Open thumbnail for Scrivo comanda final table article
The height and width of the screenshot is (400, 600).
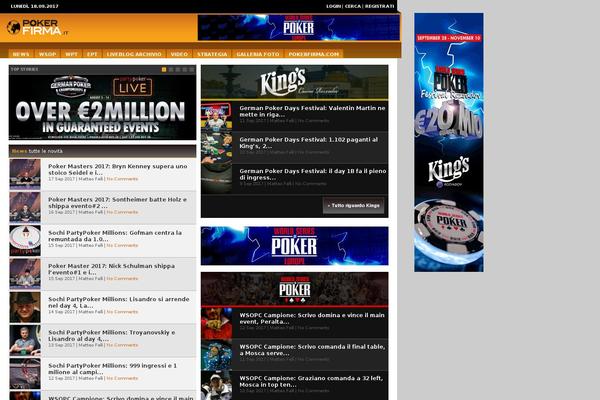tap(217, 355)
